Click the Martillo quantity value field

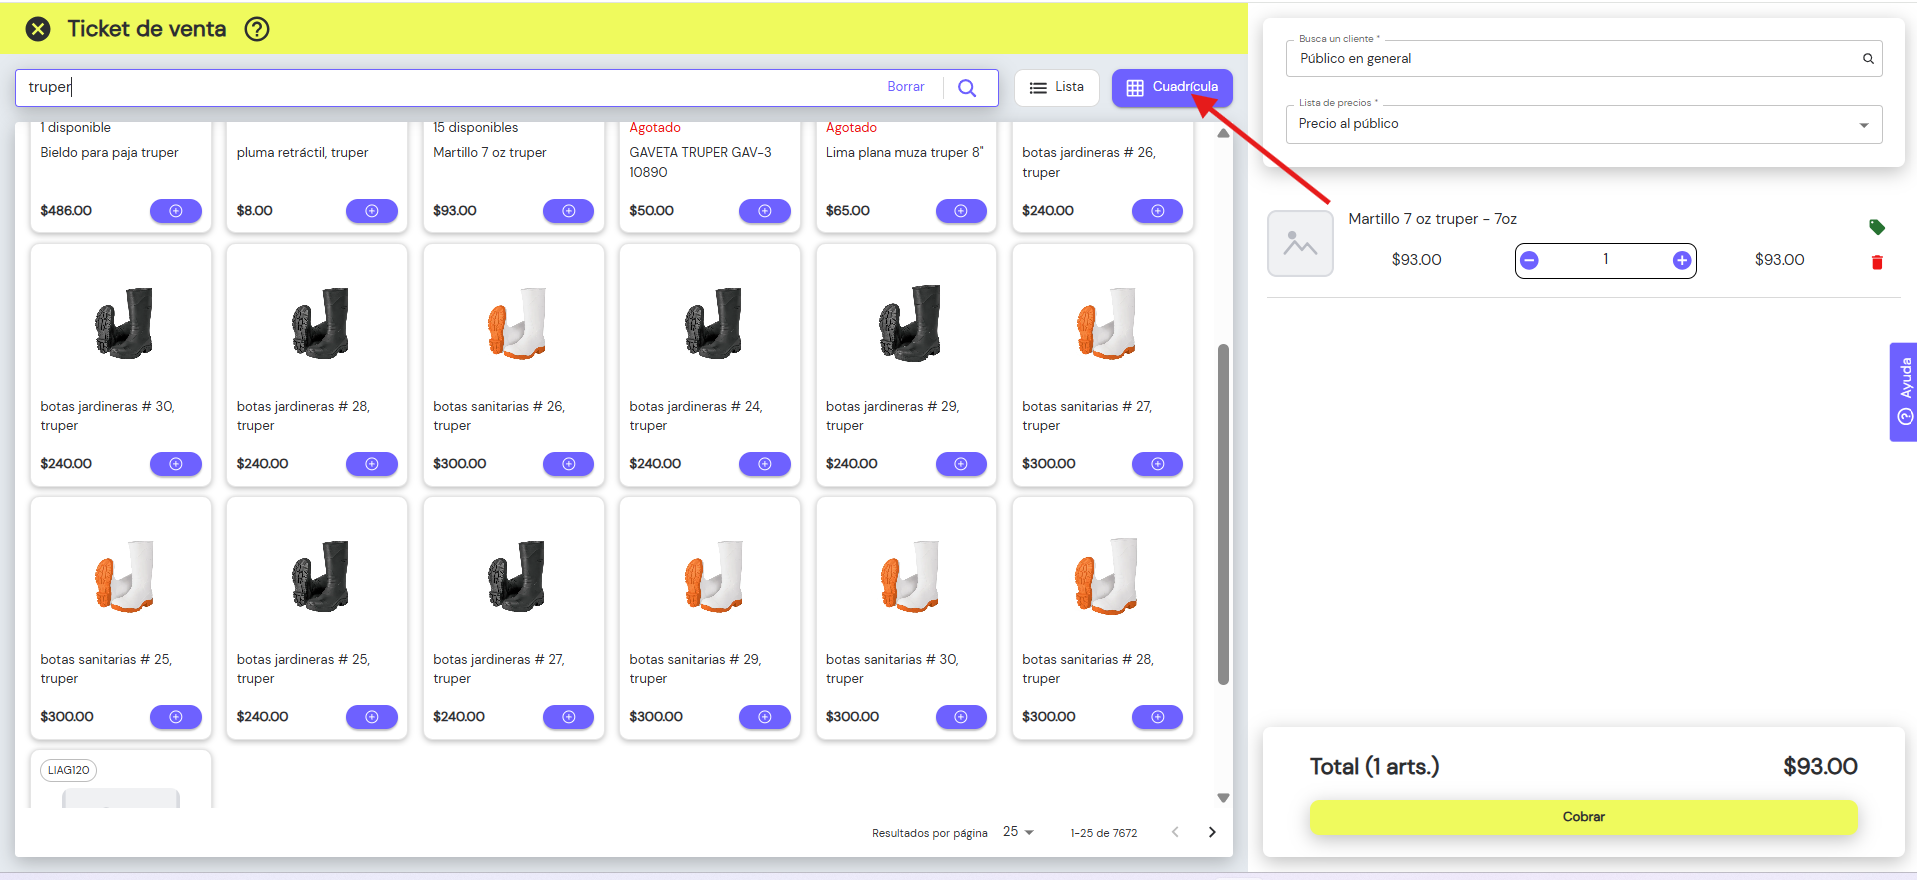[x=1606, y=260]
